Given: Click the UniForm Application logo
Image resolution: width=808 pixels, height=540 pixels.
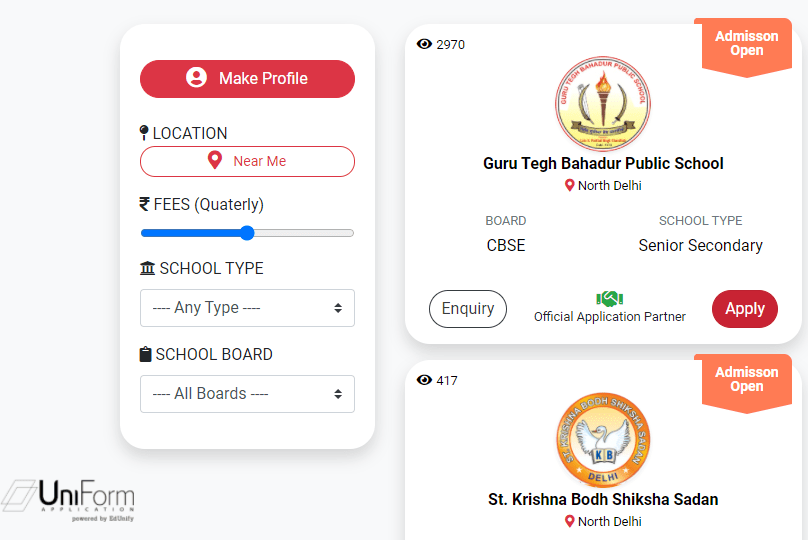Looking at the screenshot, I should pyautogui.click(x=69, y=500).
